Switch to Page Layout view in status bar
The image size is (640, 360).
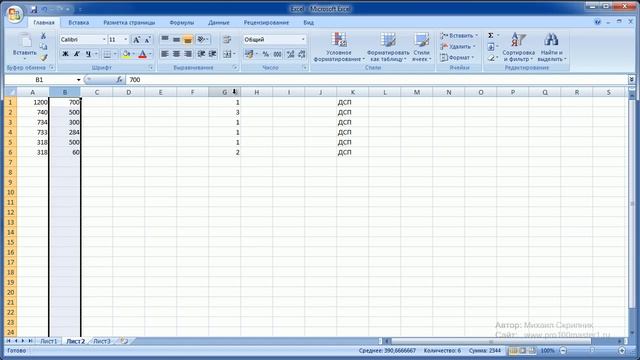(x=522, y=351)
